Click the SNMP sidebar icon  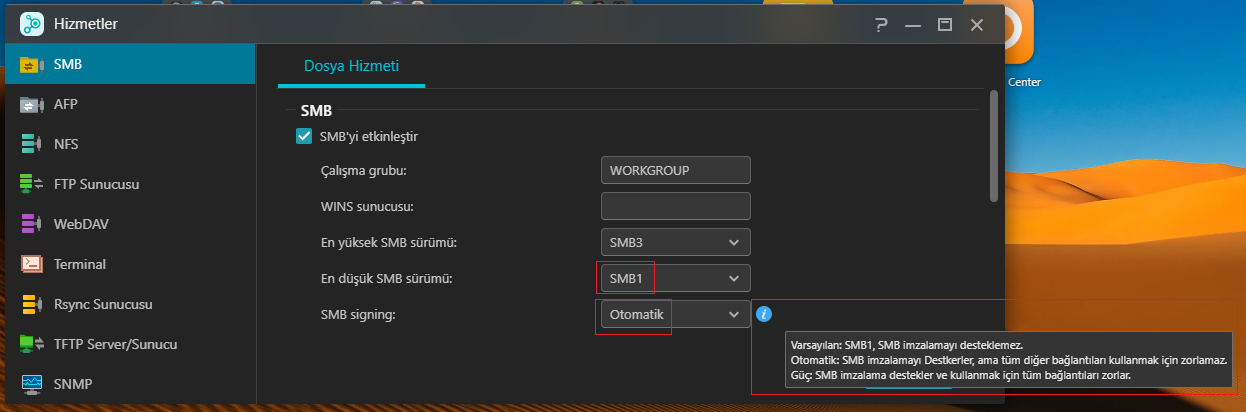31,384
